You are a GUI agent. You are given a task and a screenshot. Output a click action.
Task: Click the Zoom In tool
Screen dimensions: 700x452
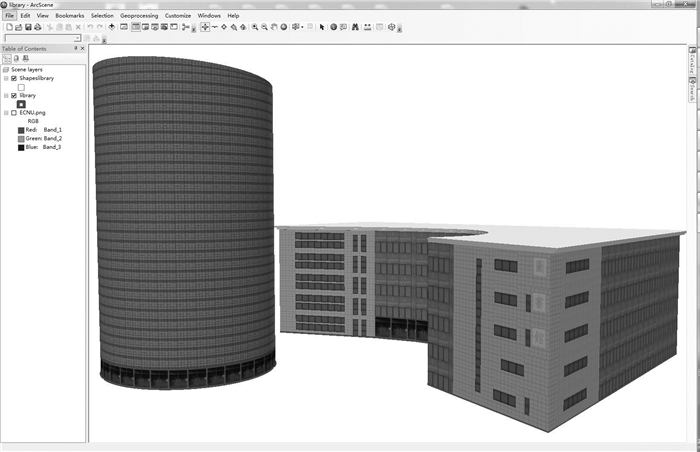click(x=255, y=27)
